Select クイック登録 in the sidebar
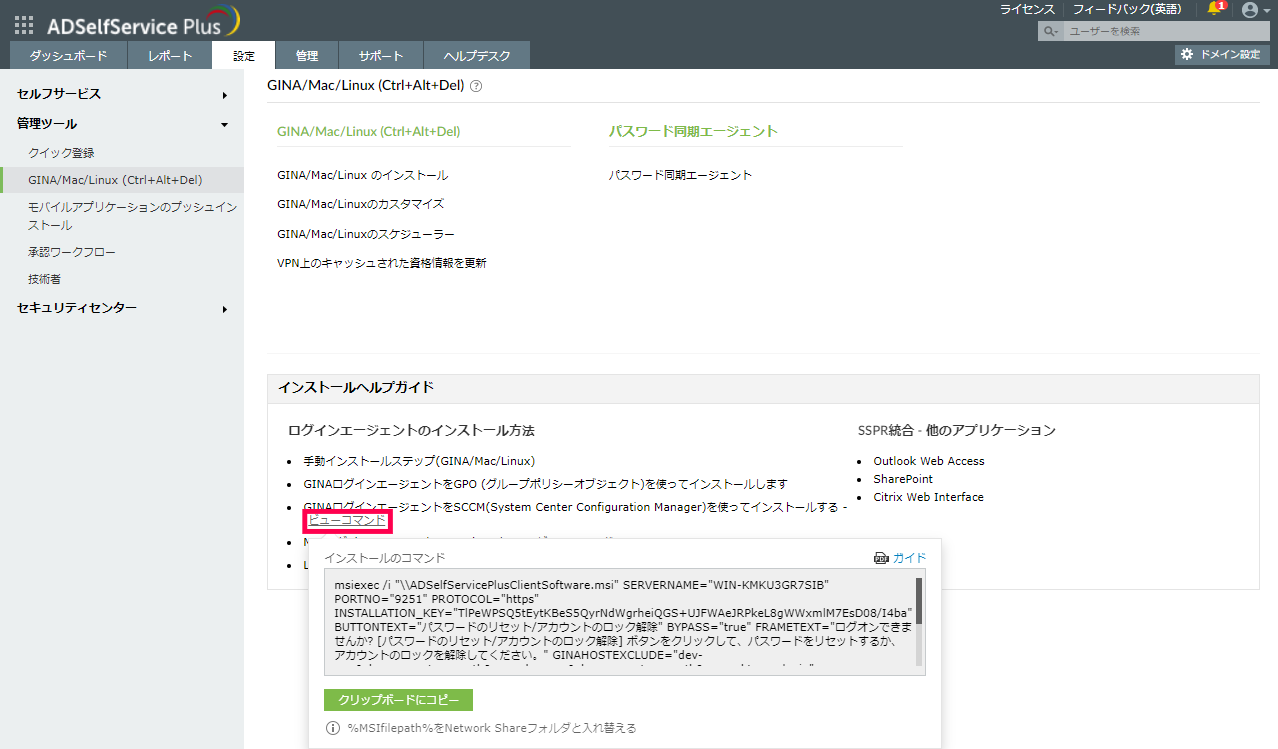1278x749 pixels. [61, 153]
